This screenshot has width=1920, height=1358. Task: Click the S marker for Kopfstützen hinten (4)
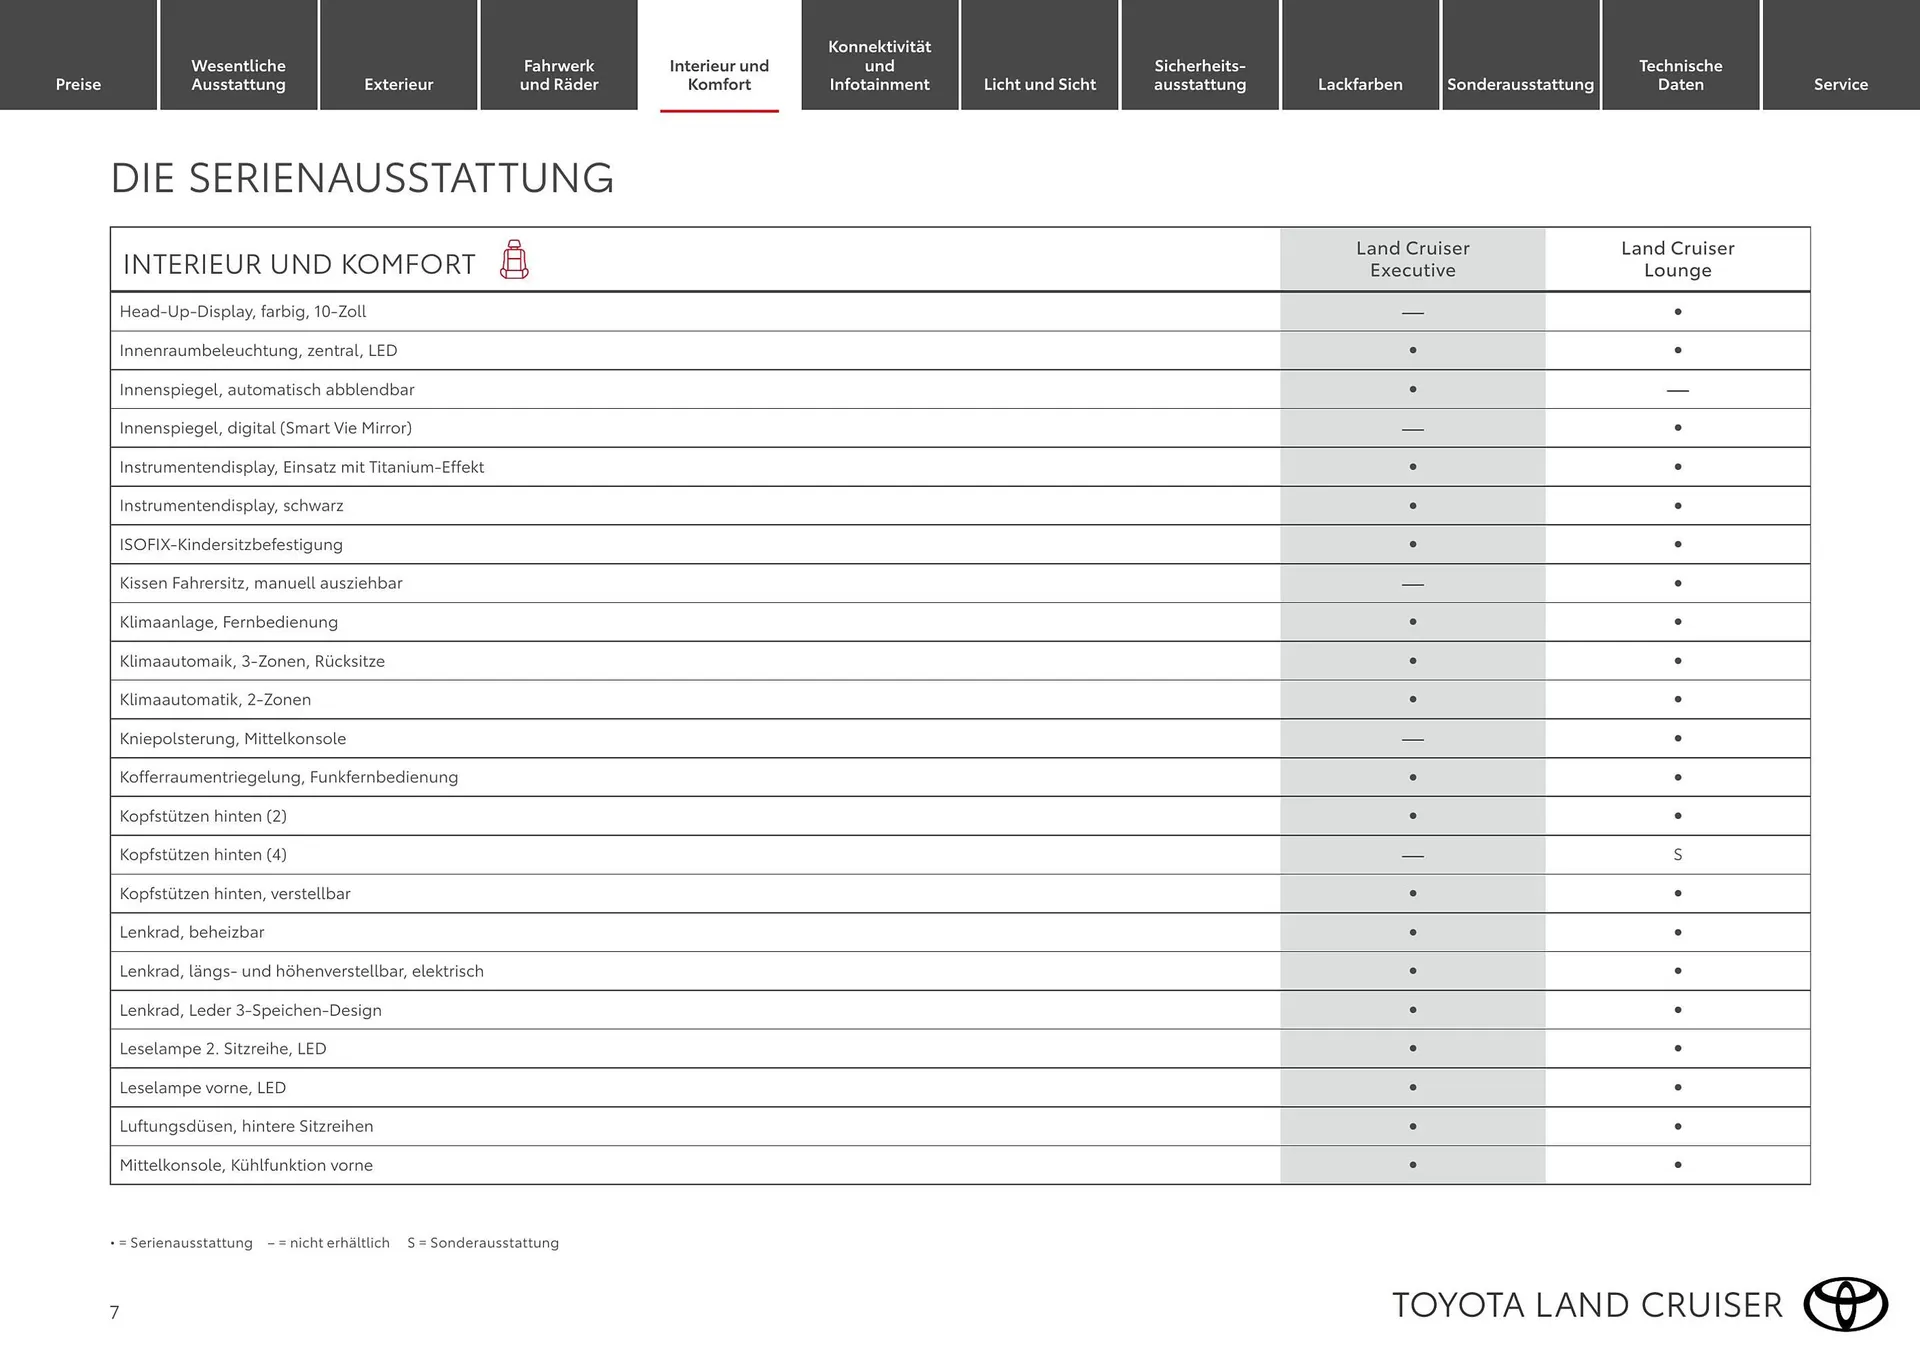click(x=1678, y=855)
